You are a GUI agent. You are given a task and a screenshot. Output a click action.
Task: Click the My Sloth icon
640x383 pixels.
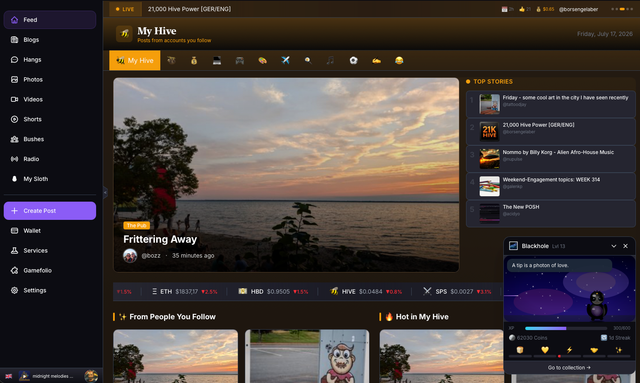14,179
